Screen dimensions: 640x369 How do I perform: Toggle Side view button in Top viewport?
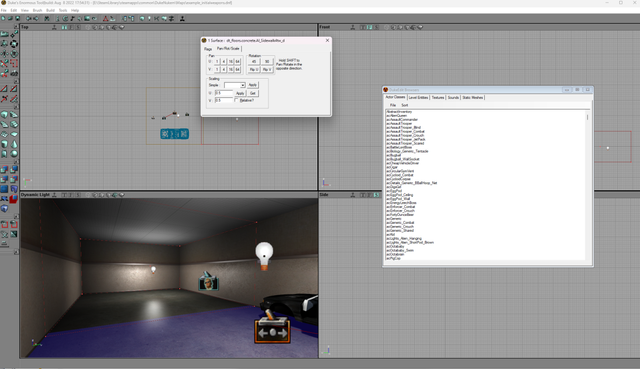click(78, 27)
